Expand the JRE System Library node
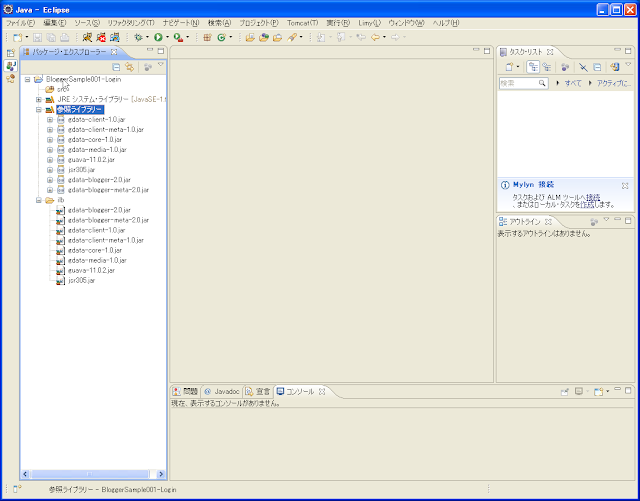 click(x=38, y=99)
